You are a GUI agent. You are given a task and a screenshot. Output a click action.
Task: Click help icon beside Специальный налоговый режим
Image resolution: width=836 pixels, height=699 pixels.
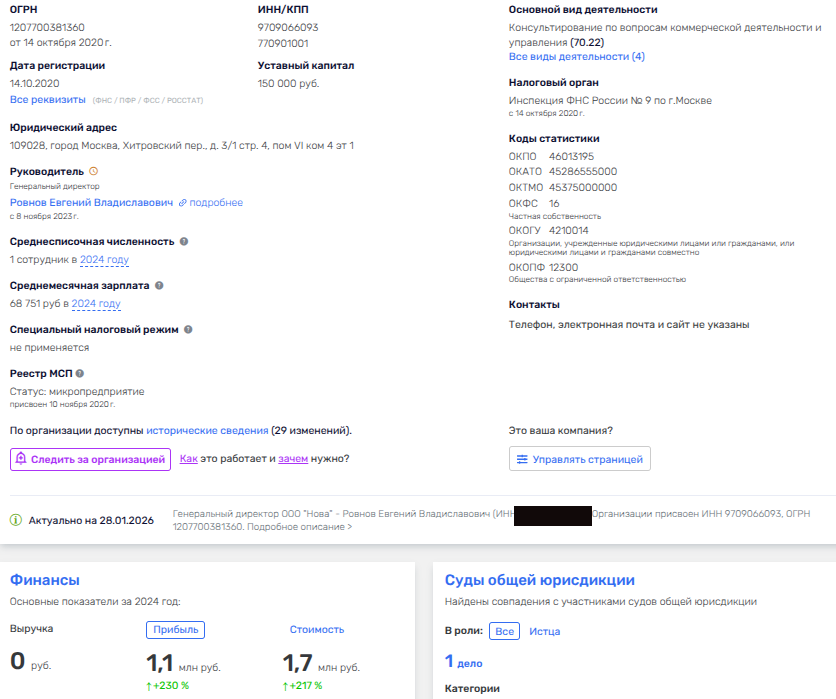pyautogui.click(x=188, y=329)
